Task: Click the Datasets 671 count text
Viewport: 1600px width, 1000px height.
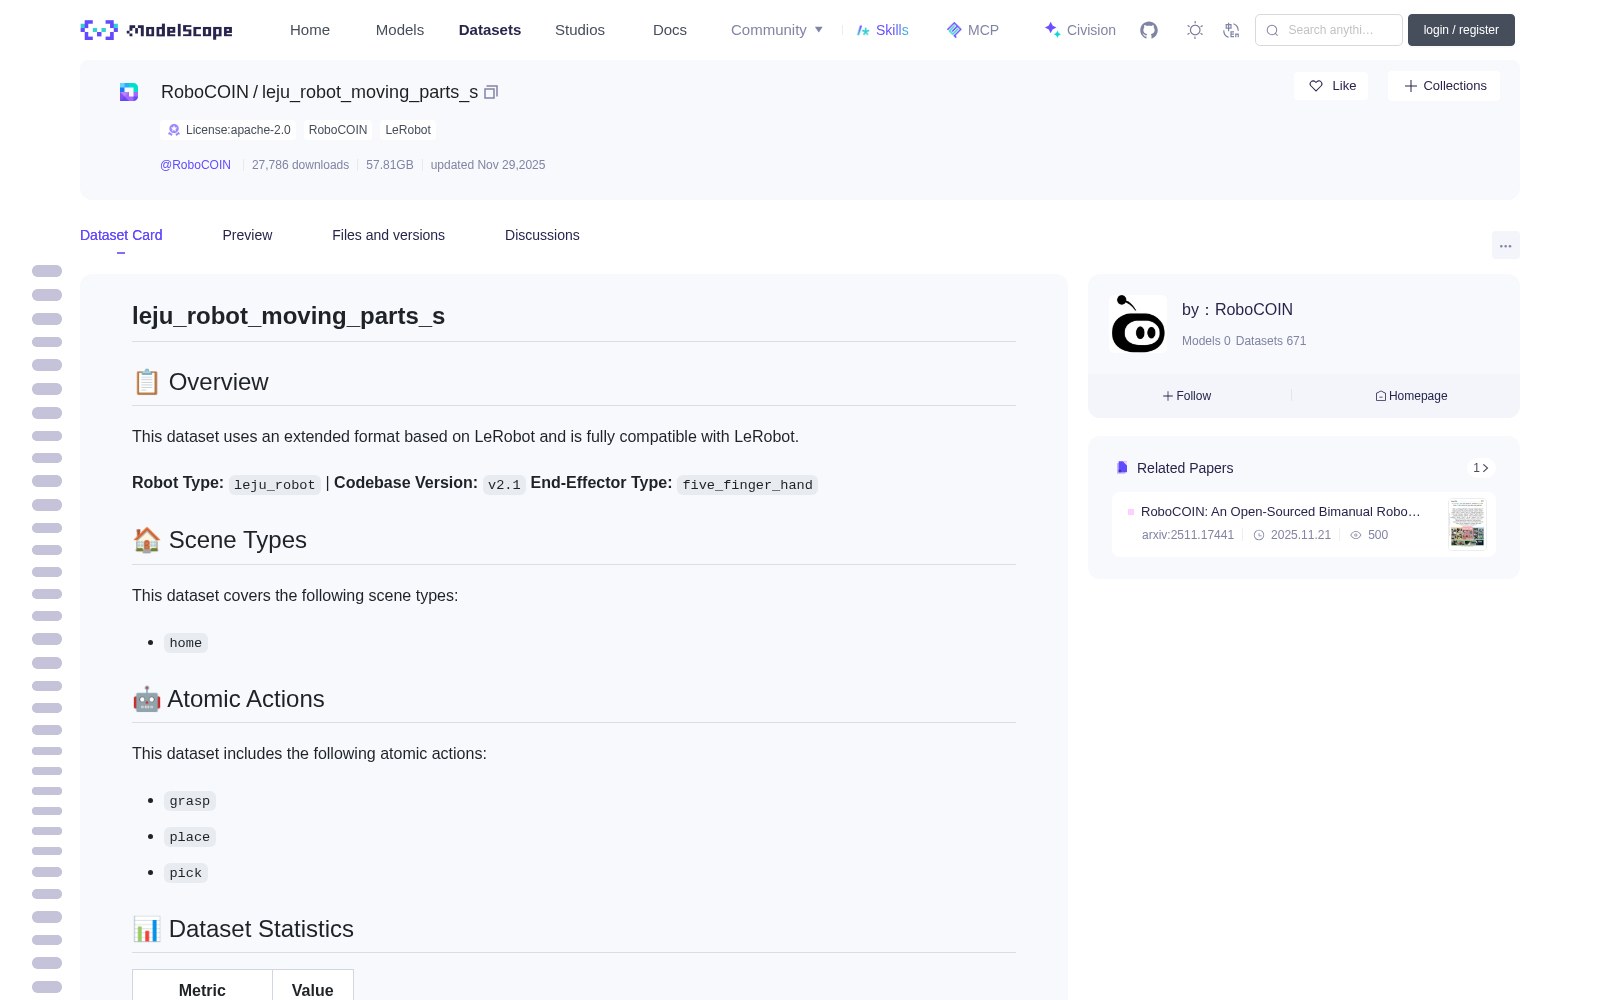Action: [1271, 341]
